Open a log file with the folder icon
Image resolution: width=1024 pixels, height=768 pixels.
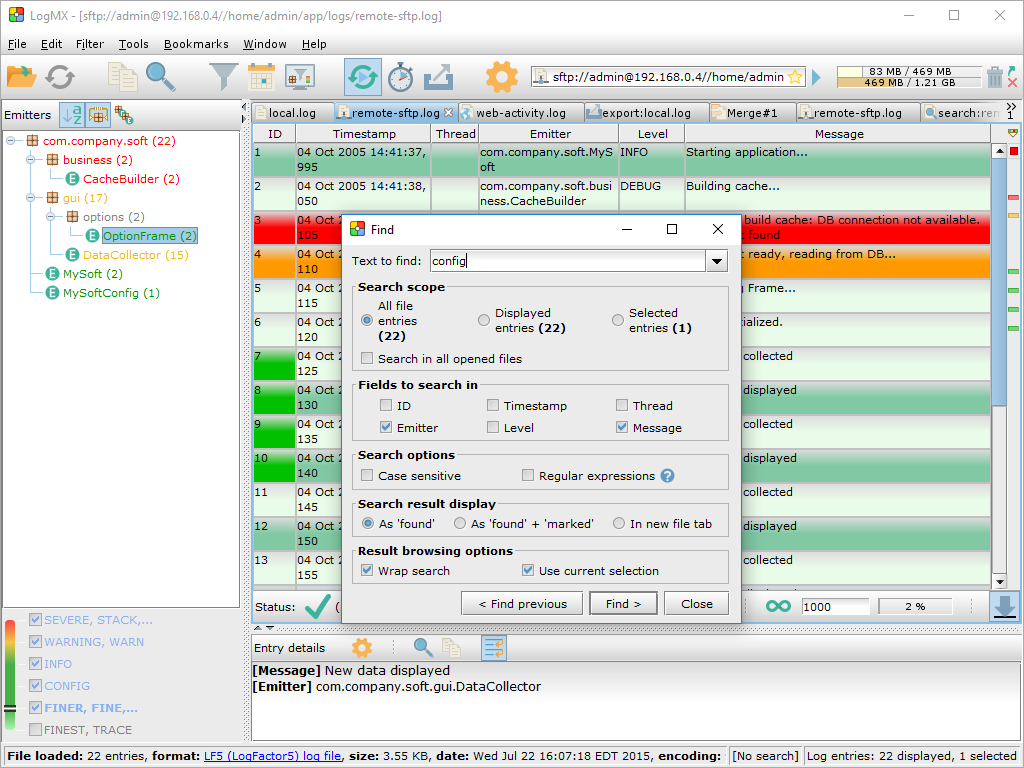tap(21, 76)
